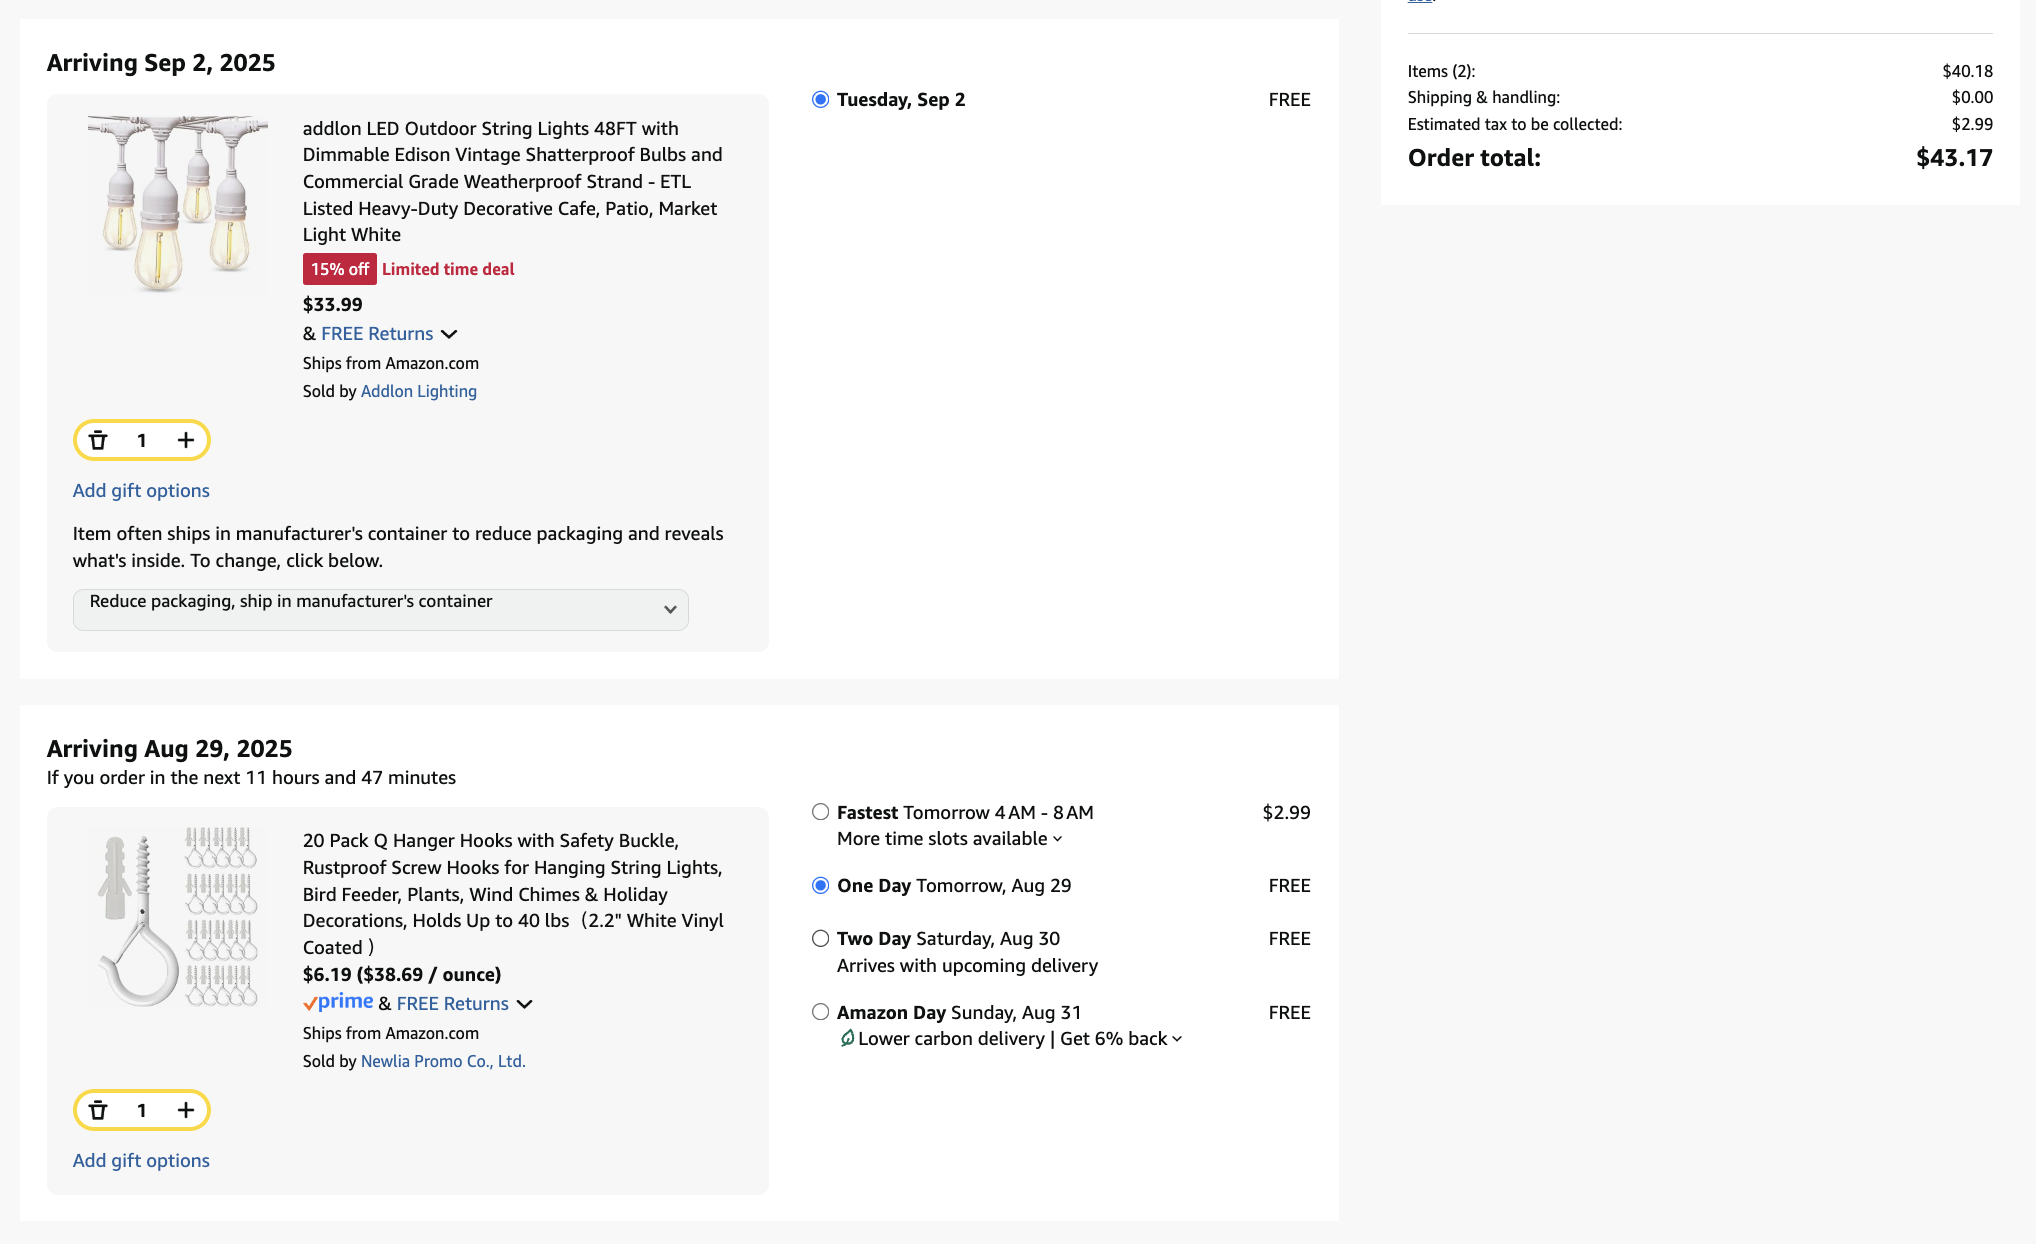Click the prime logo badge
The image size is (2036, 1244).
pos(338,1002)
